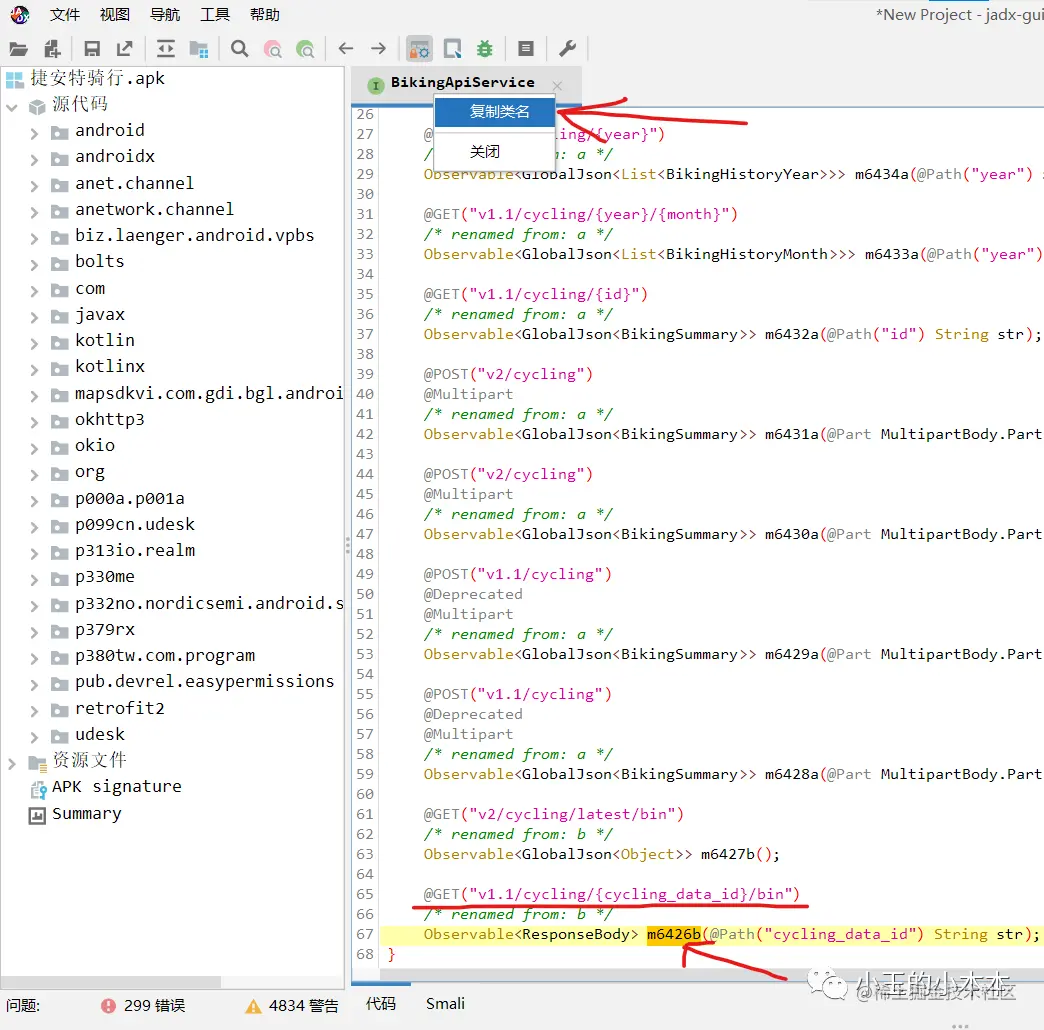Open comment search icon (green)

[x=305, y=49]
